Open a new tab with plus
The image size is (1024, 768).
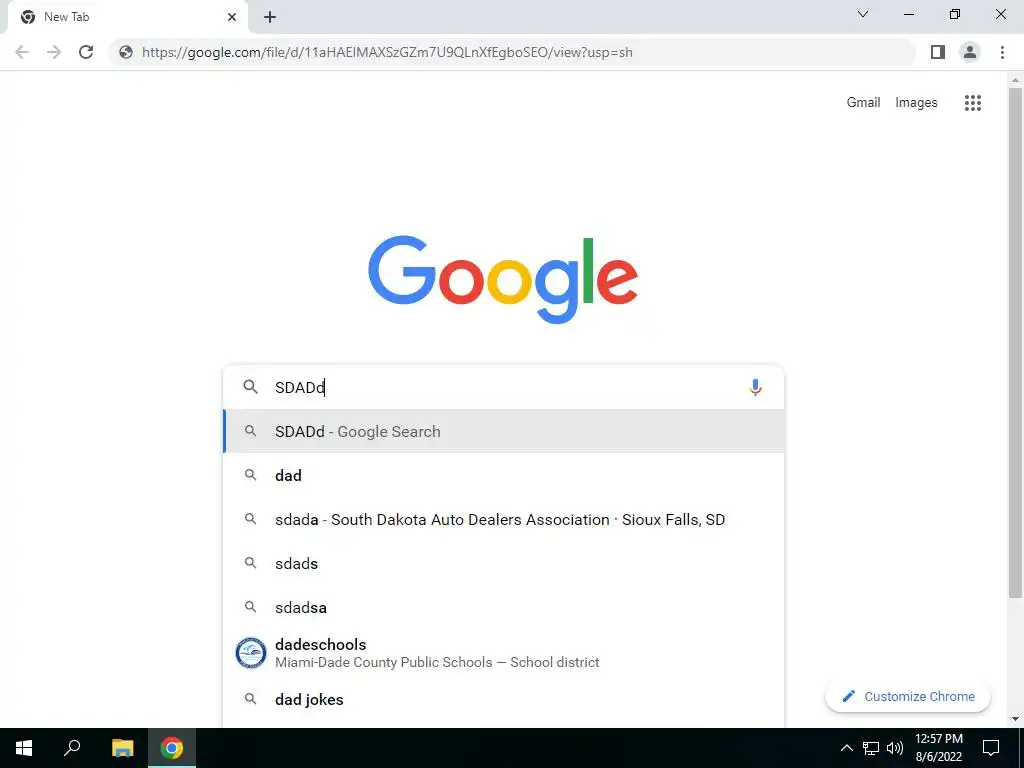point(270,17)
